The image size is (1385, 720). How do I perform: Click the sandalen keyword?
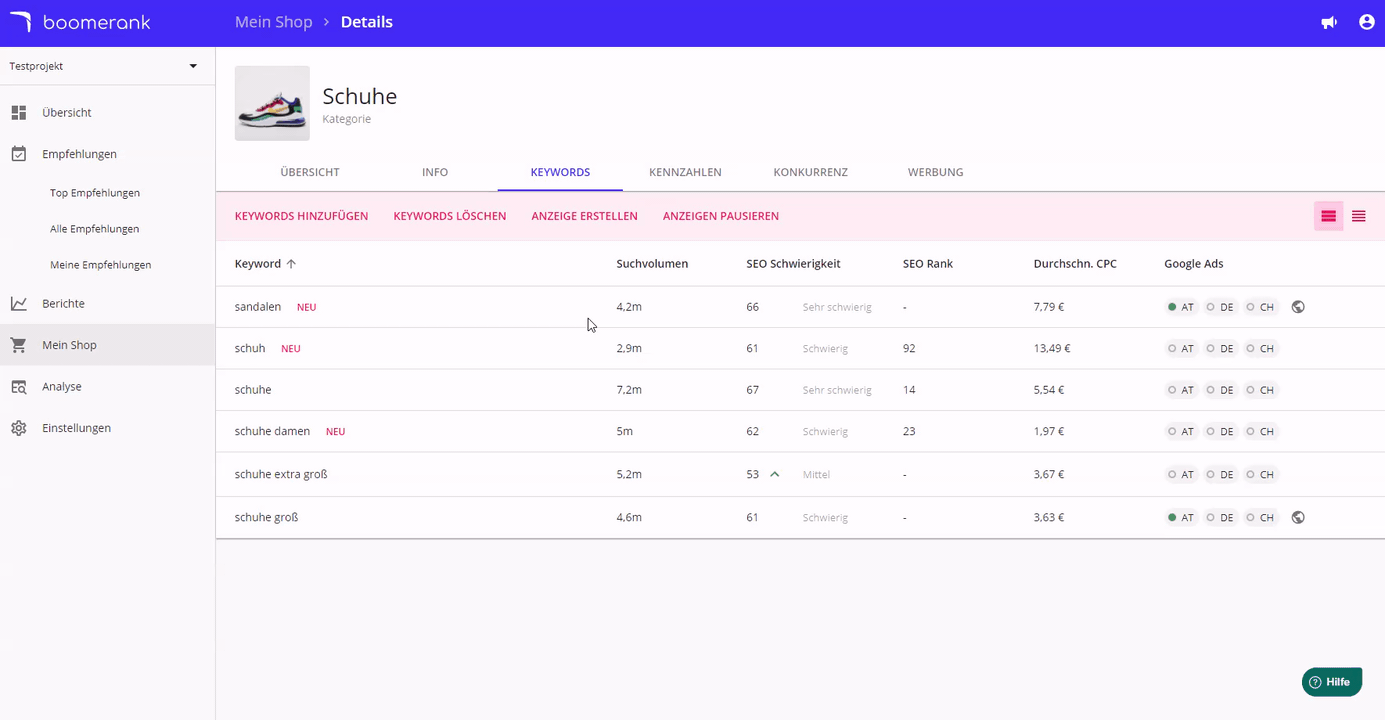coord(258,307)
